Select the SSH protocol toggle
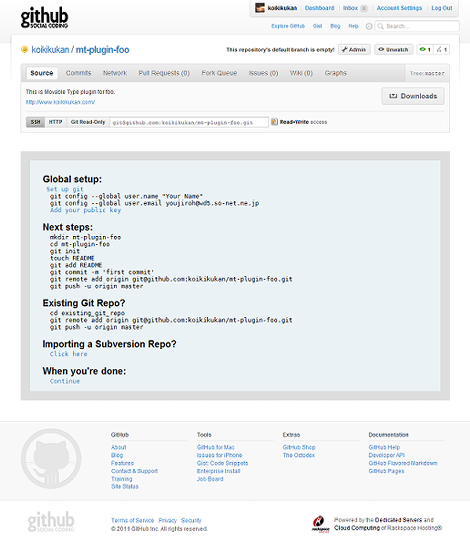470x552 pixels. pos(35,122)
